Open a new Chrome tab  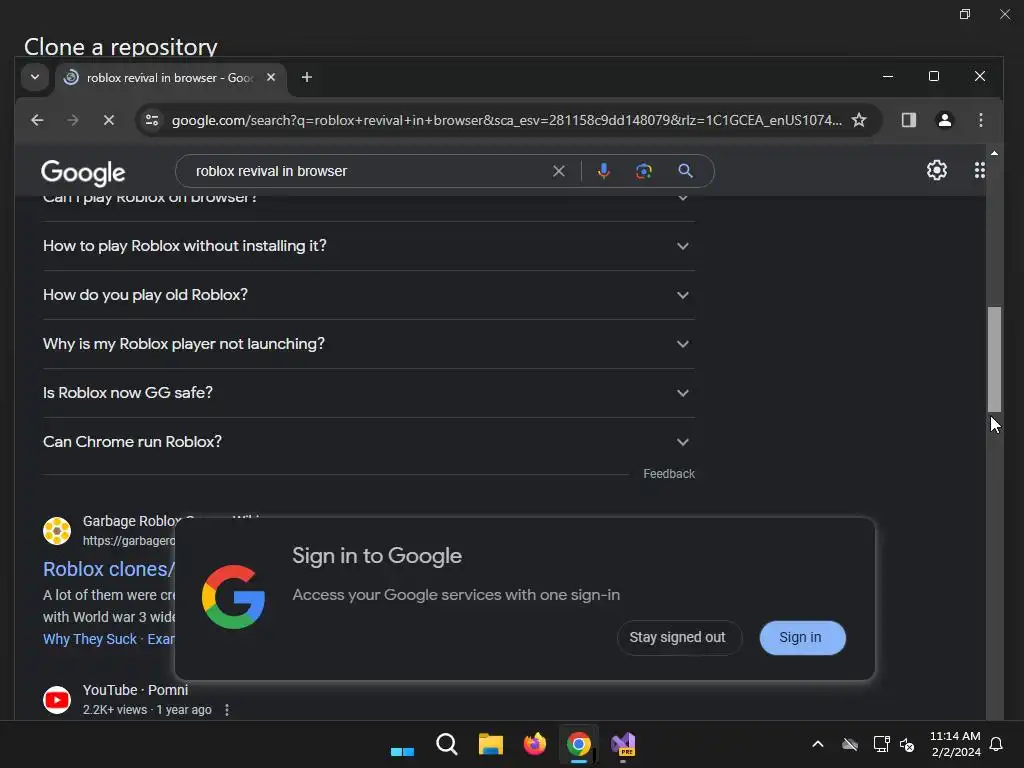(306, 77)
